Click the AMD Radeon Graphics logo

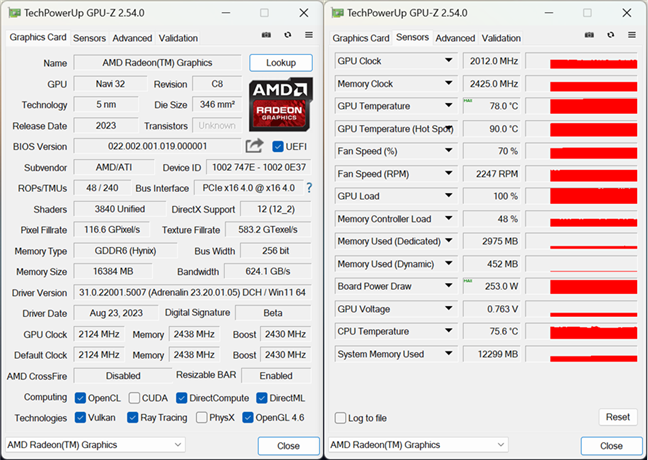[x=280, y=104]
